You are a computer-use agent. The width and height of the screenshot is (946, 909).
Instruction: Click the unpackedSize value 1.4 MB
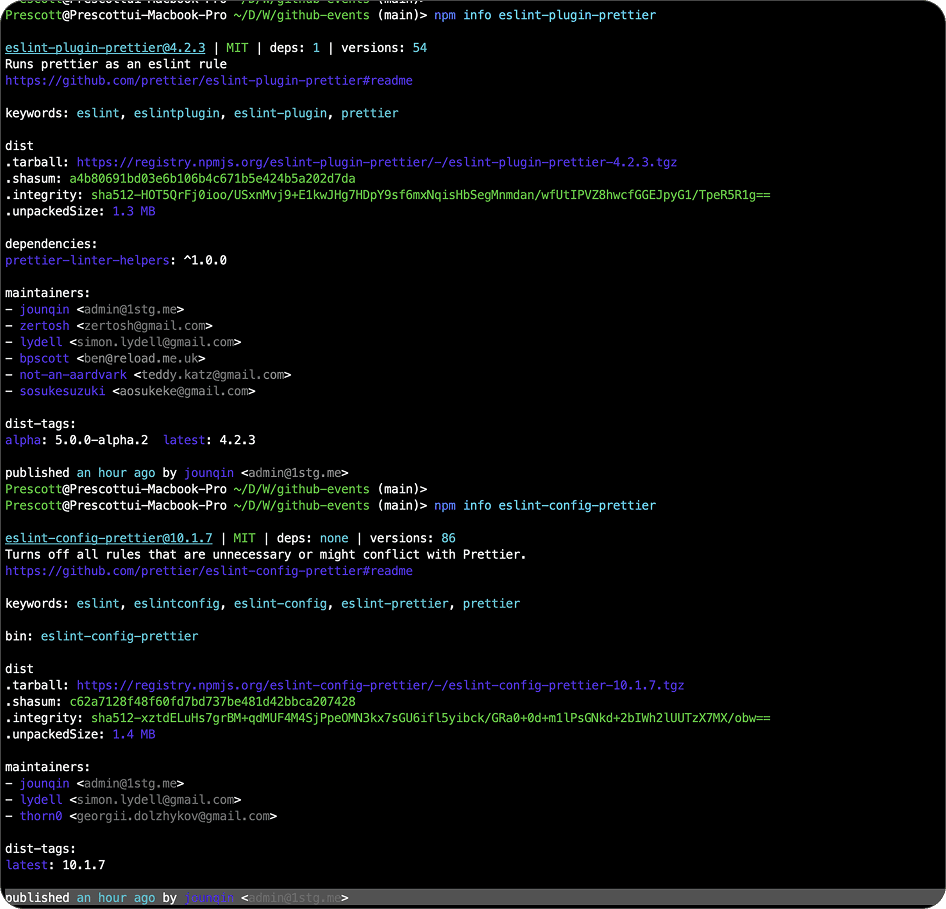point(134,734)
